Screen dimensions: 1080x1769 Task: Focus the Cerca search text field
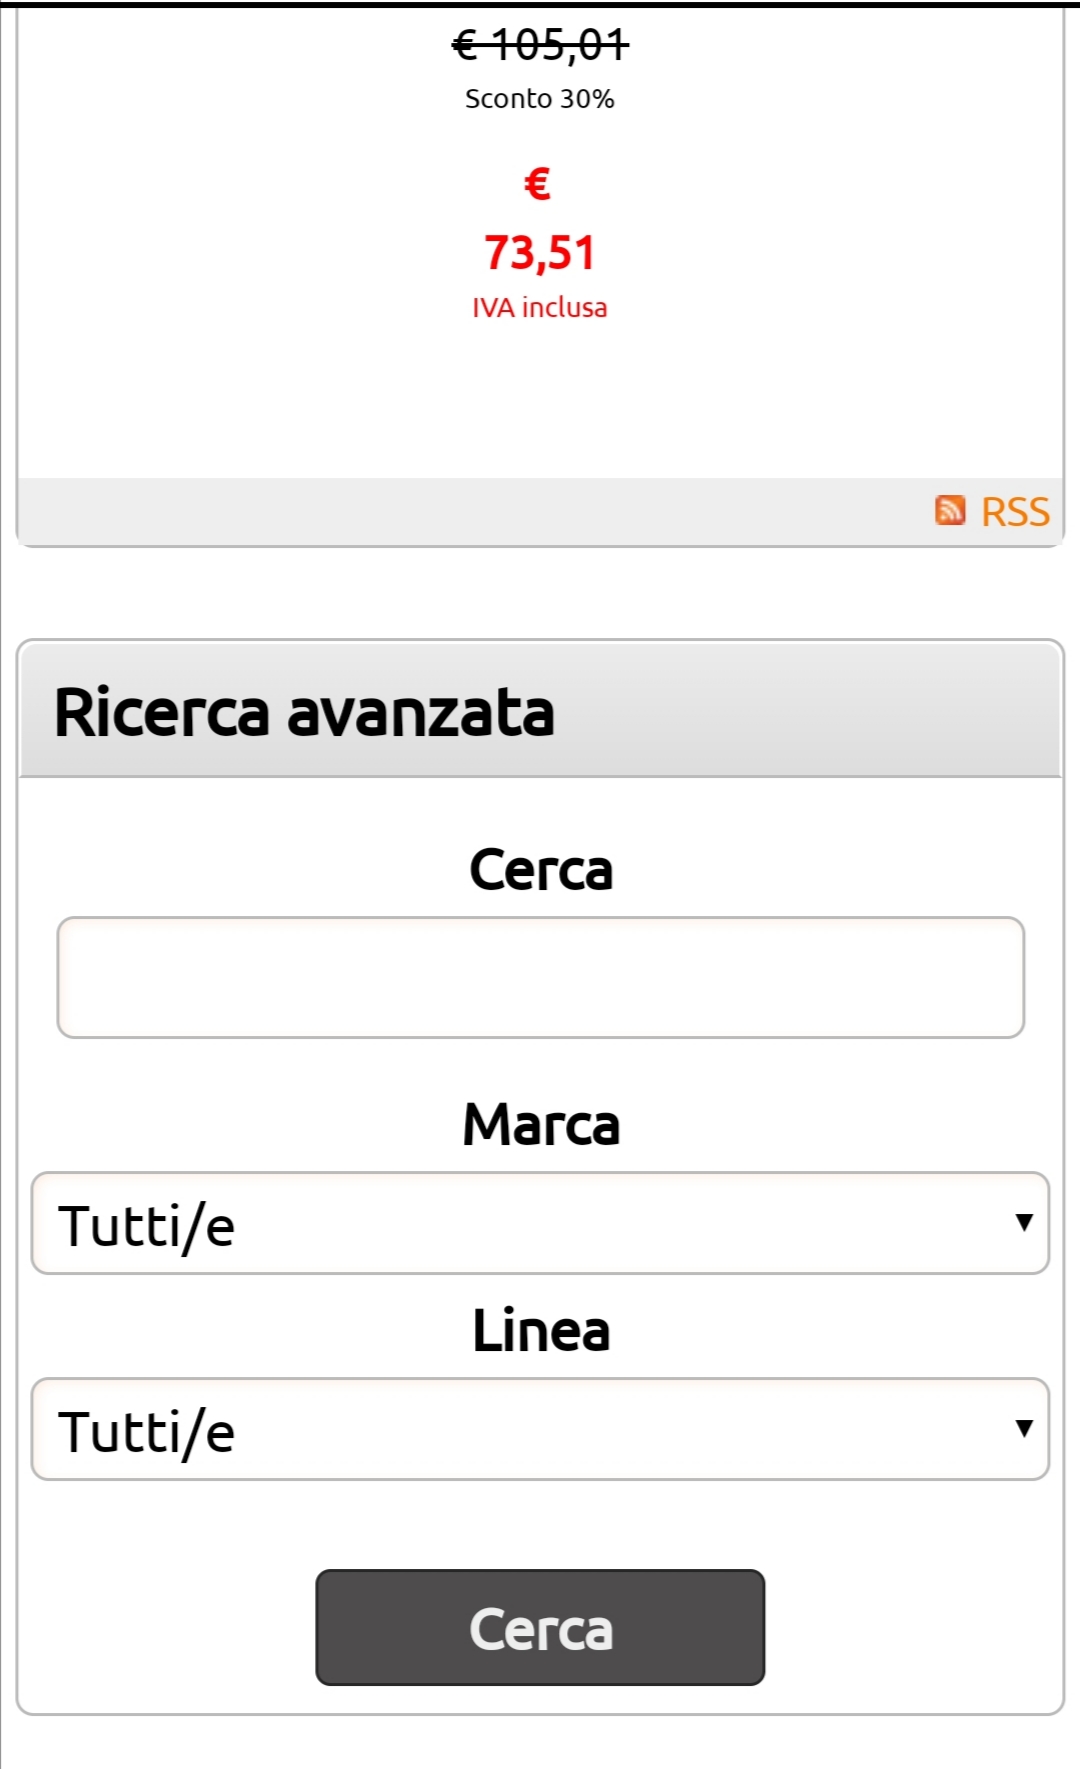tap(540, 977)
